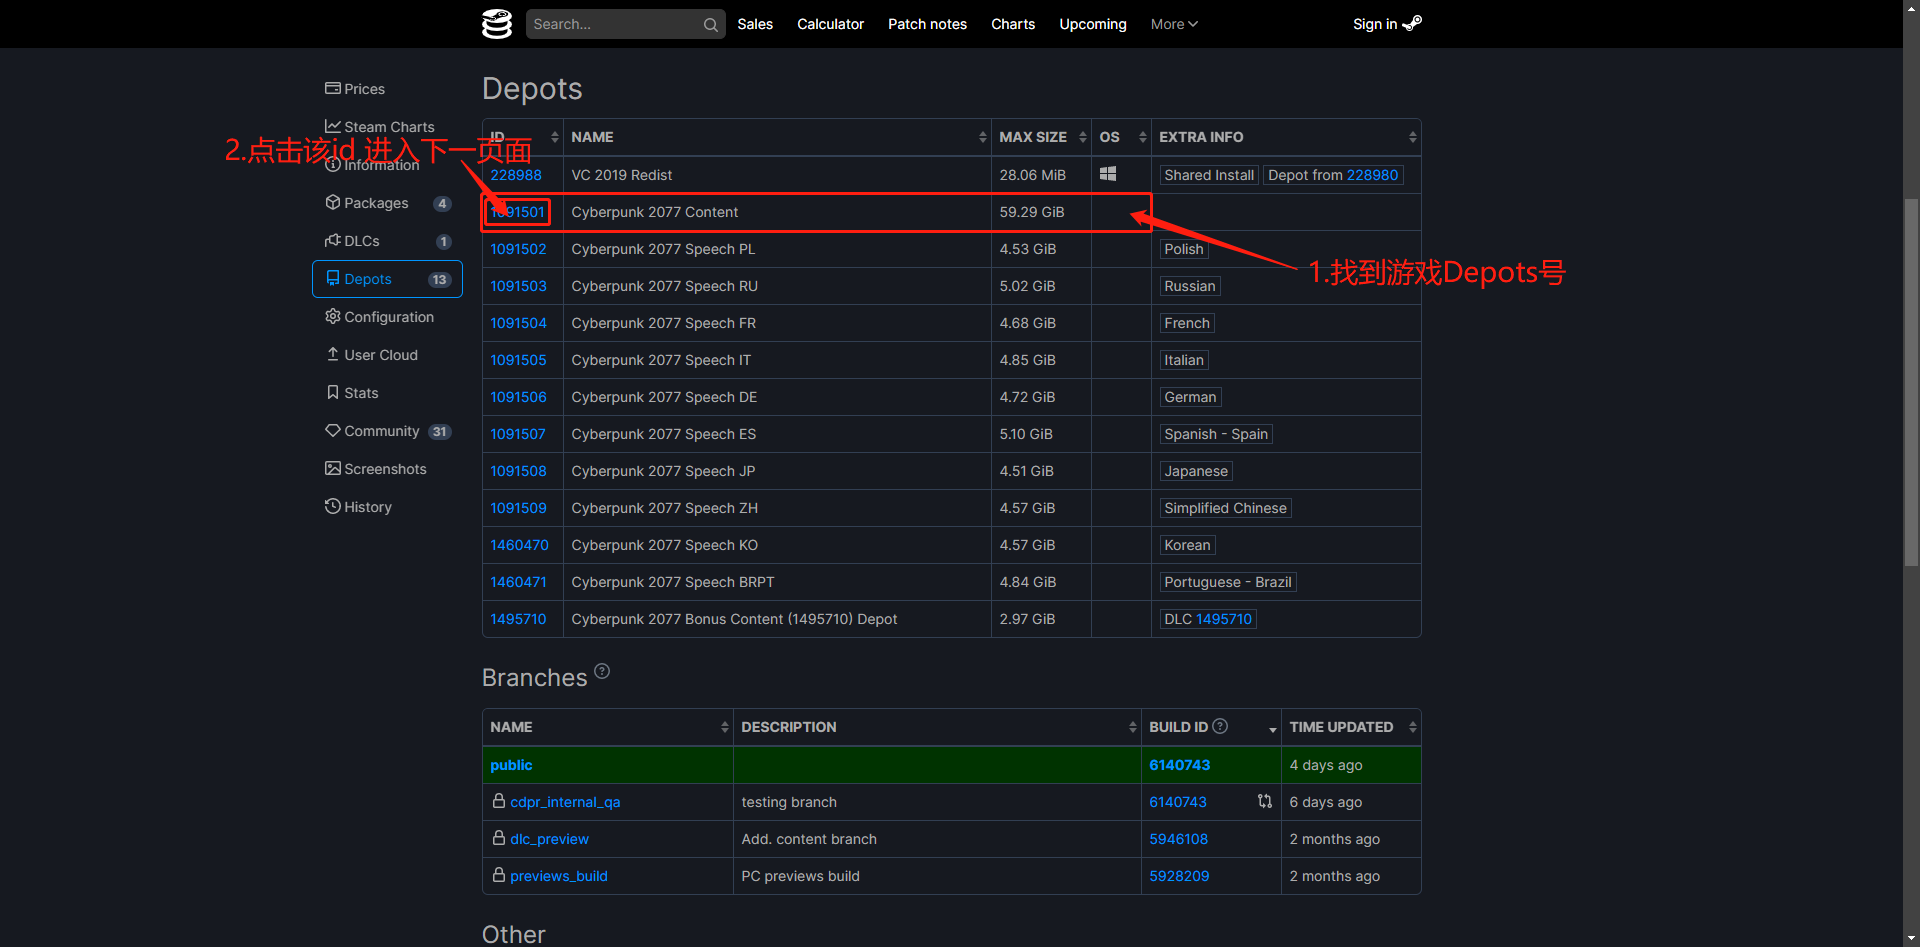Sort branches by DESCRIPTION column

pyautogui.click(x=937, y=727)
